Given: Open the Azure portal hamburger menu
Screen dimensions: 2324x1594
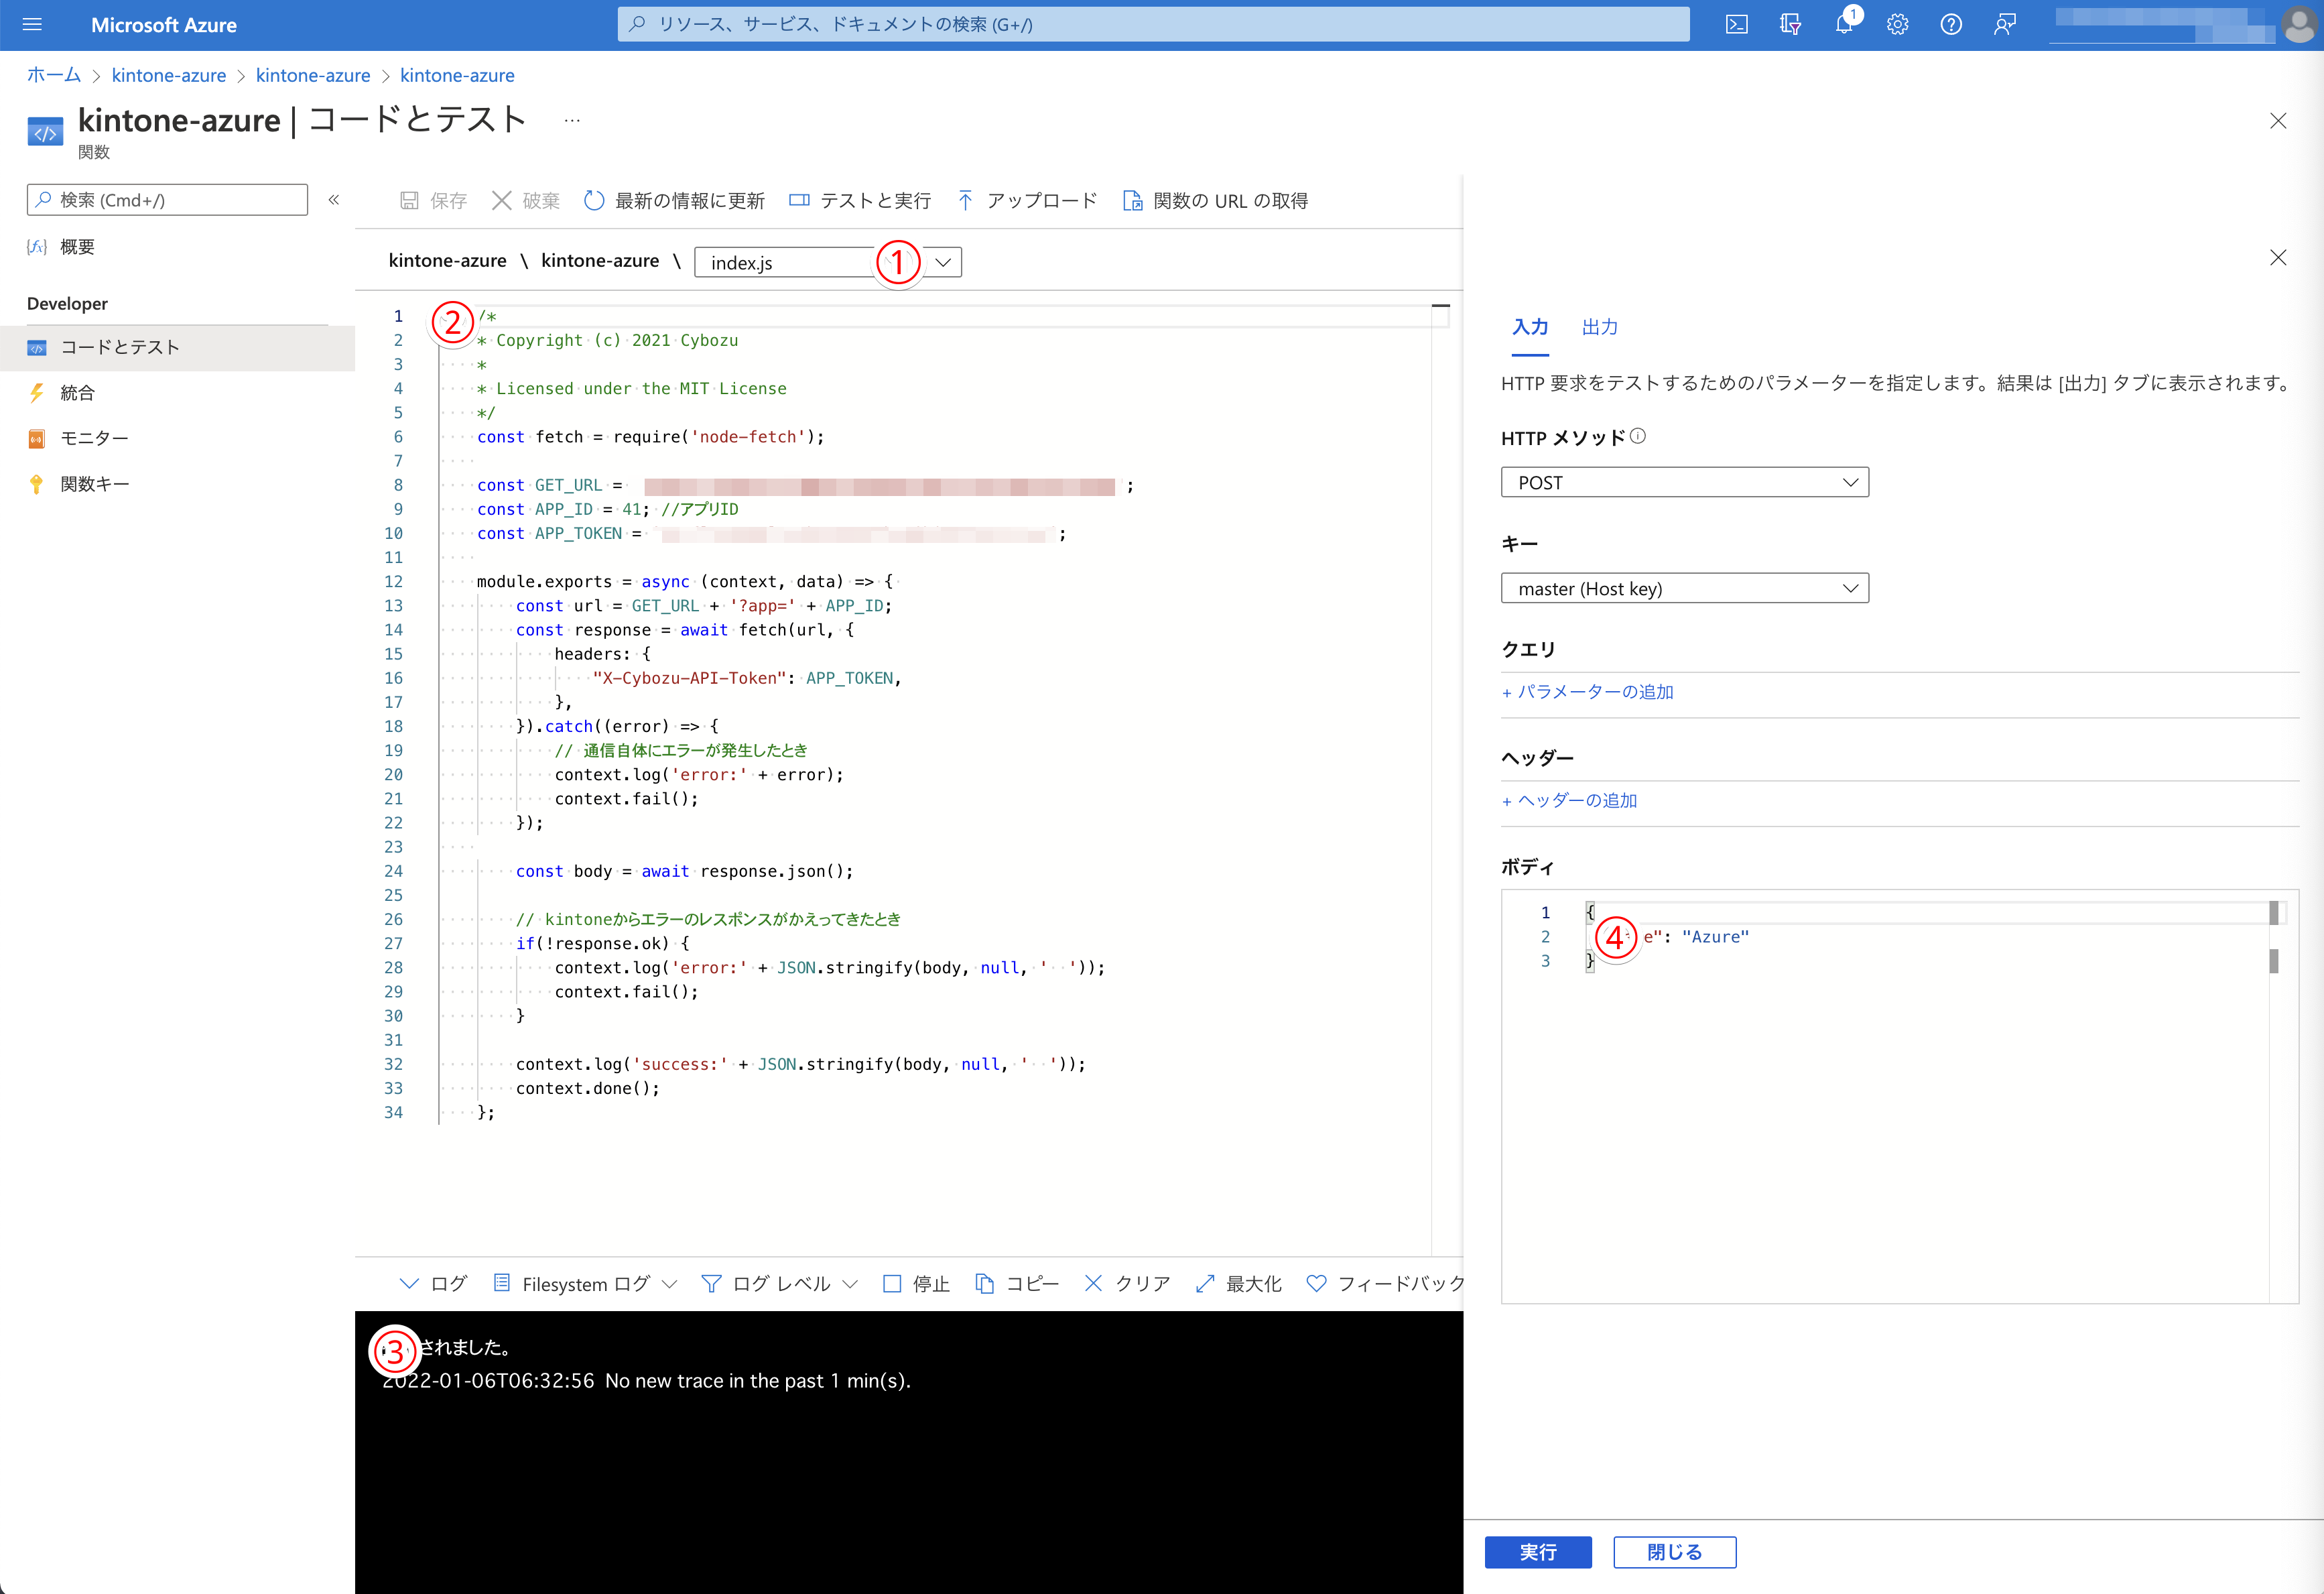Looking at the screenshot, I should [32, 25].
